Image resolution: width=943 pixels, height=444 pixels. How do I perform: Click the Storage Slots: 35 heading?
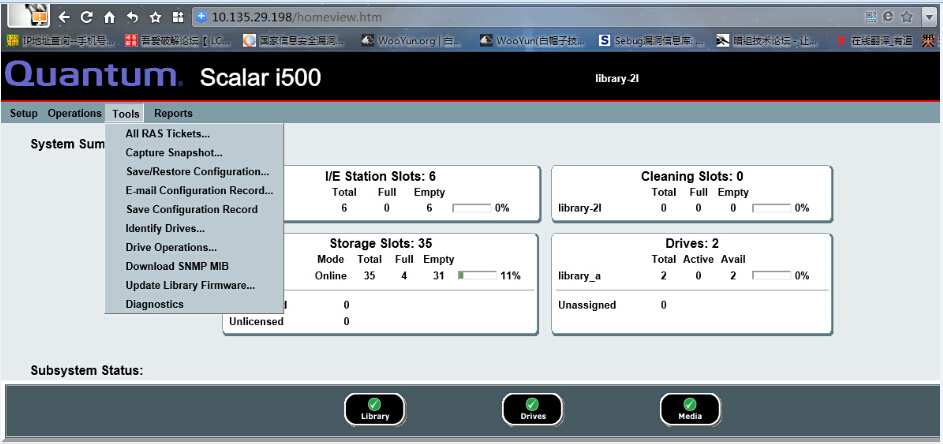[x=381, y=244]
